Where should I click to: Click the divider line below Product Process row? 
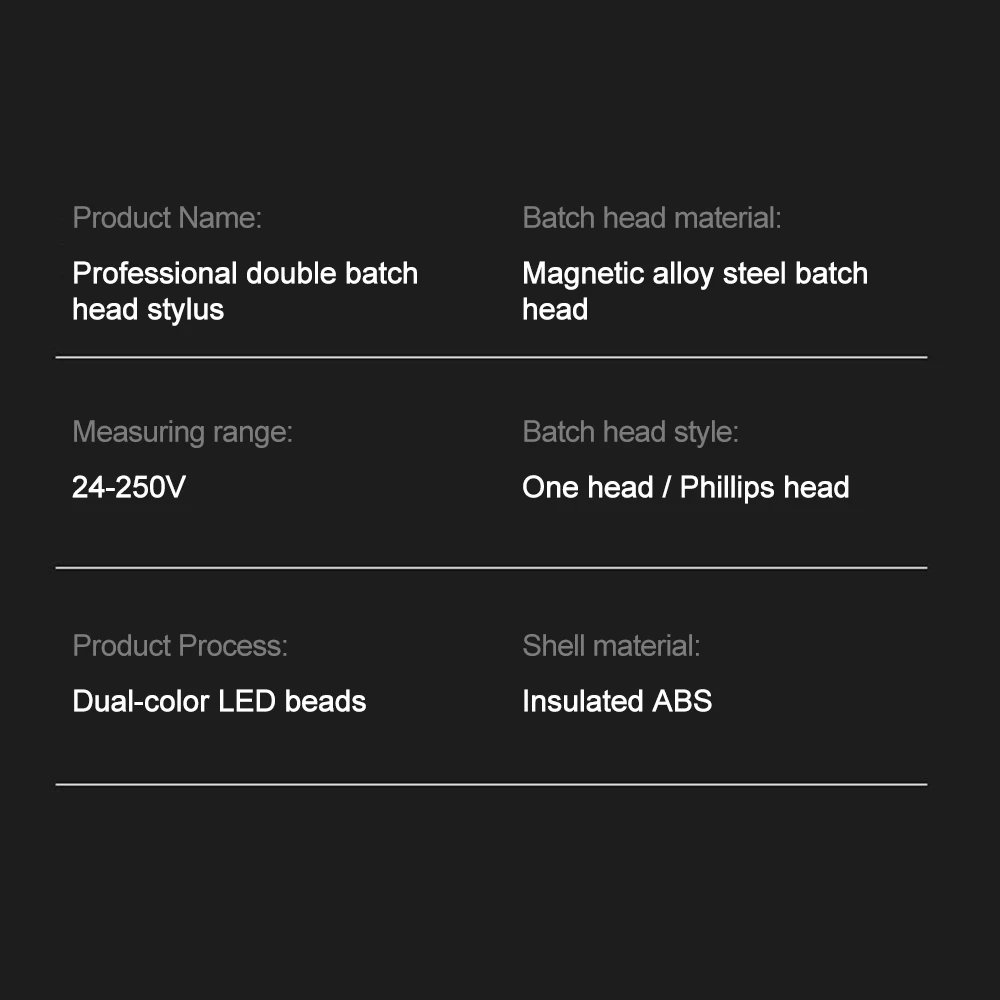(491, 784)
